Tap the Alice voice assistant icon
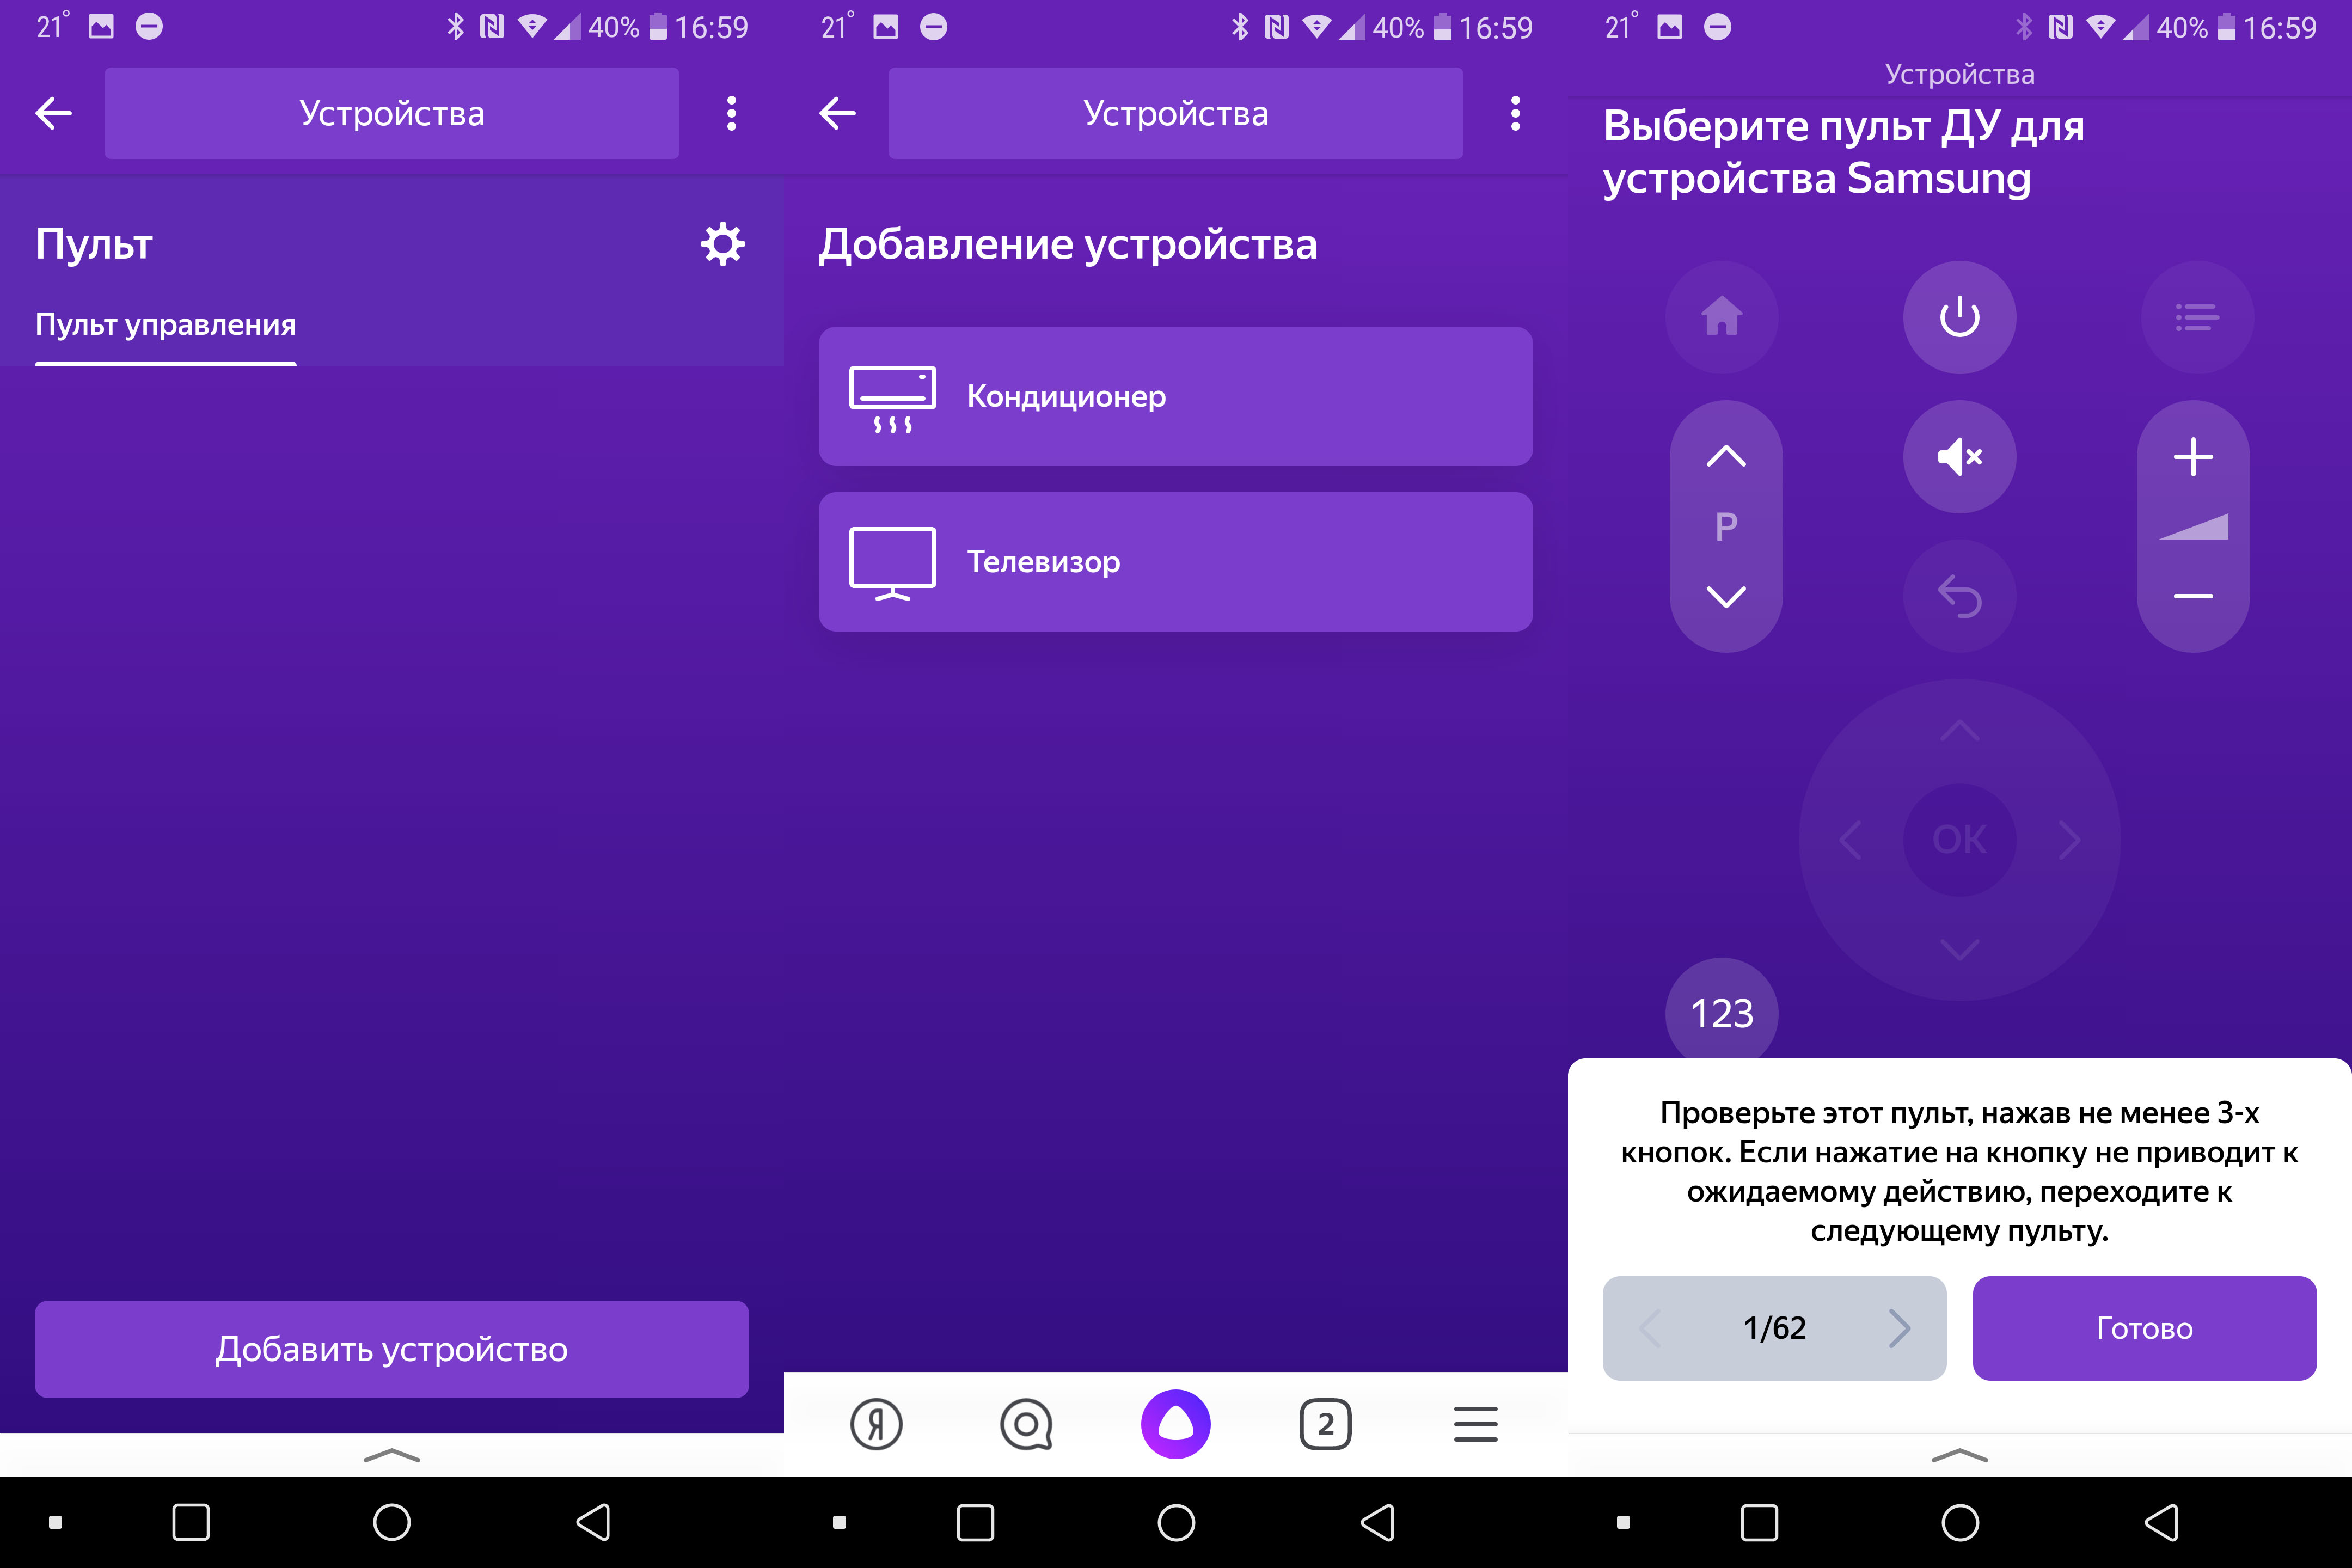Viewport: 2352px width, 1568px height. 1175,1424
